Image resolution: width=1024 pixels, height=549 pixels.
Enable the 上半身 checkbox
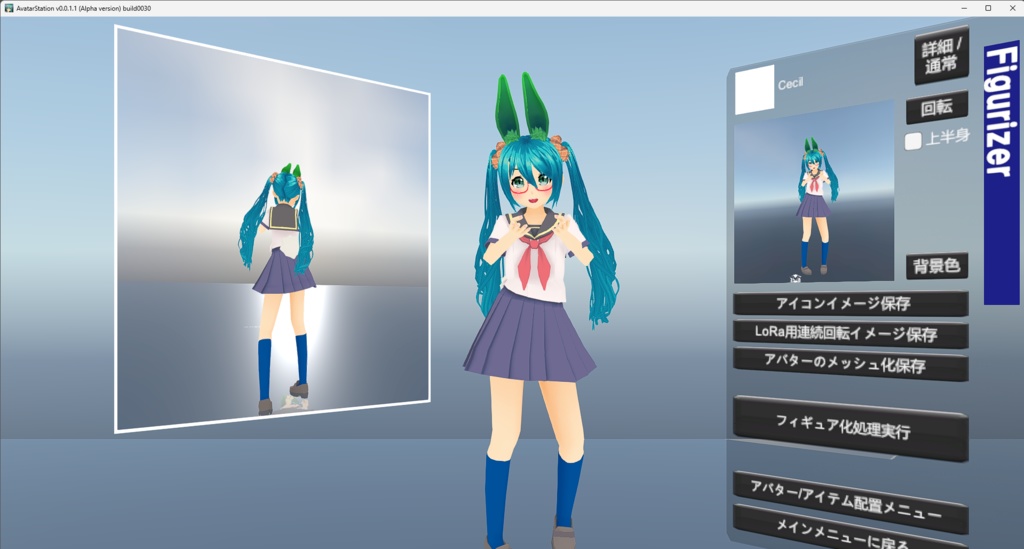(913, 140)
